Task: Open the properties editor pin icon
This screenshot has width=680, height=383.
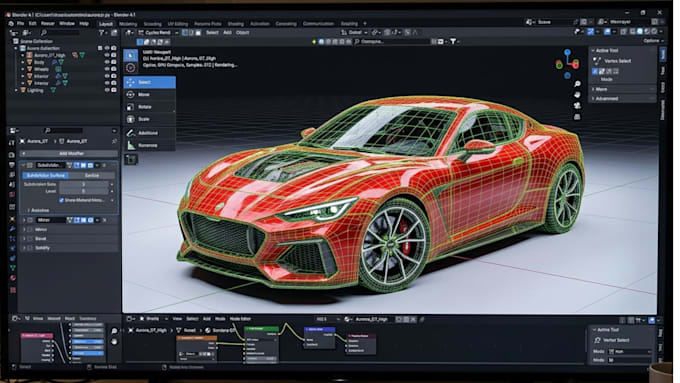Action: tap(114, 141)
